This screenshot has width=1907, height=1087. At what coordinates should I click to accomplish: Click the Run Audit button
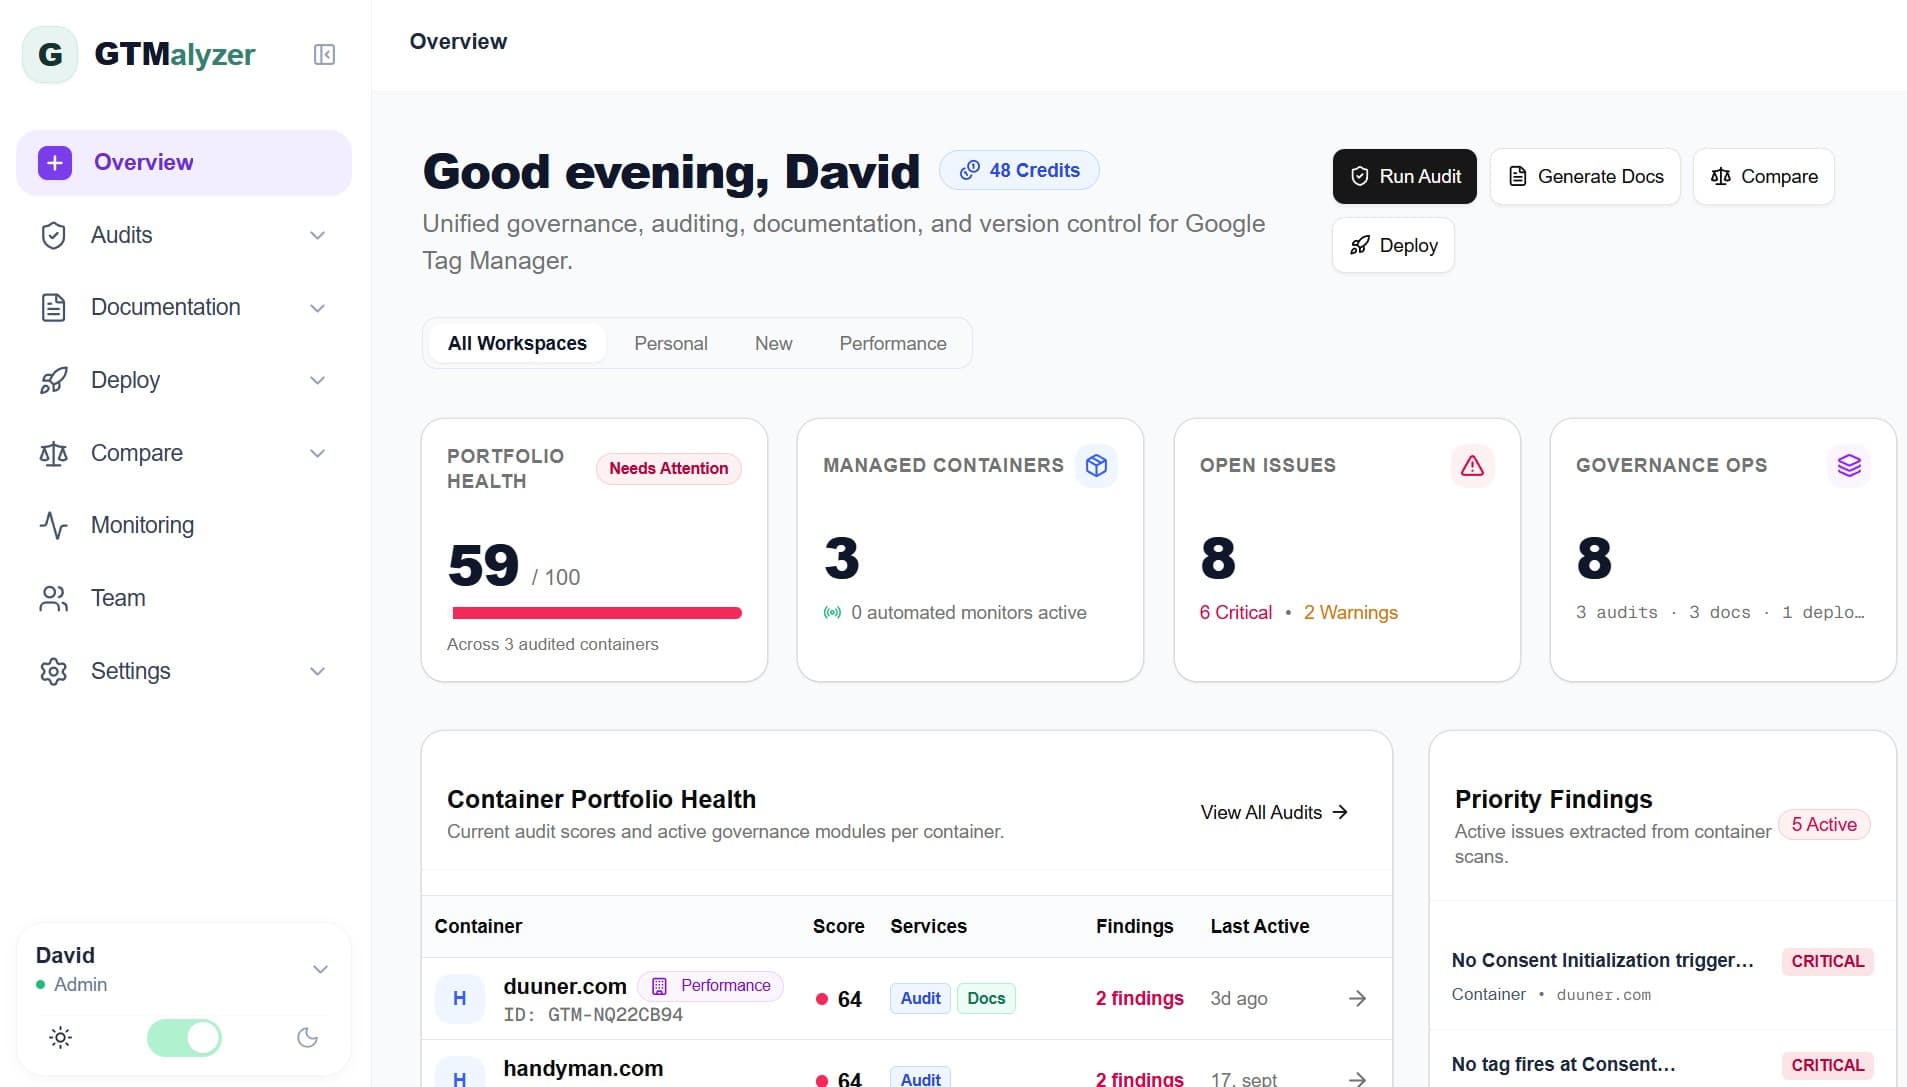1404,176
